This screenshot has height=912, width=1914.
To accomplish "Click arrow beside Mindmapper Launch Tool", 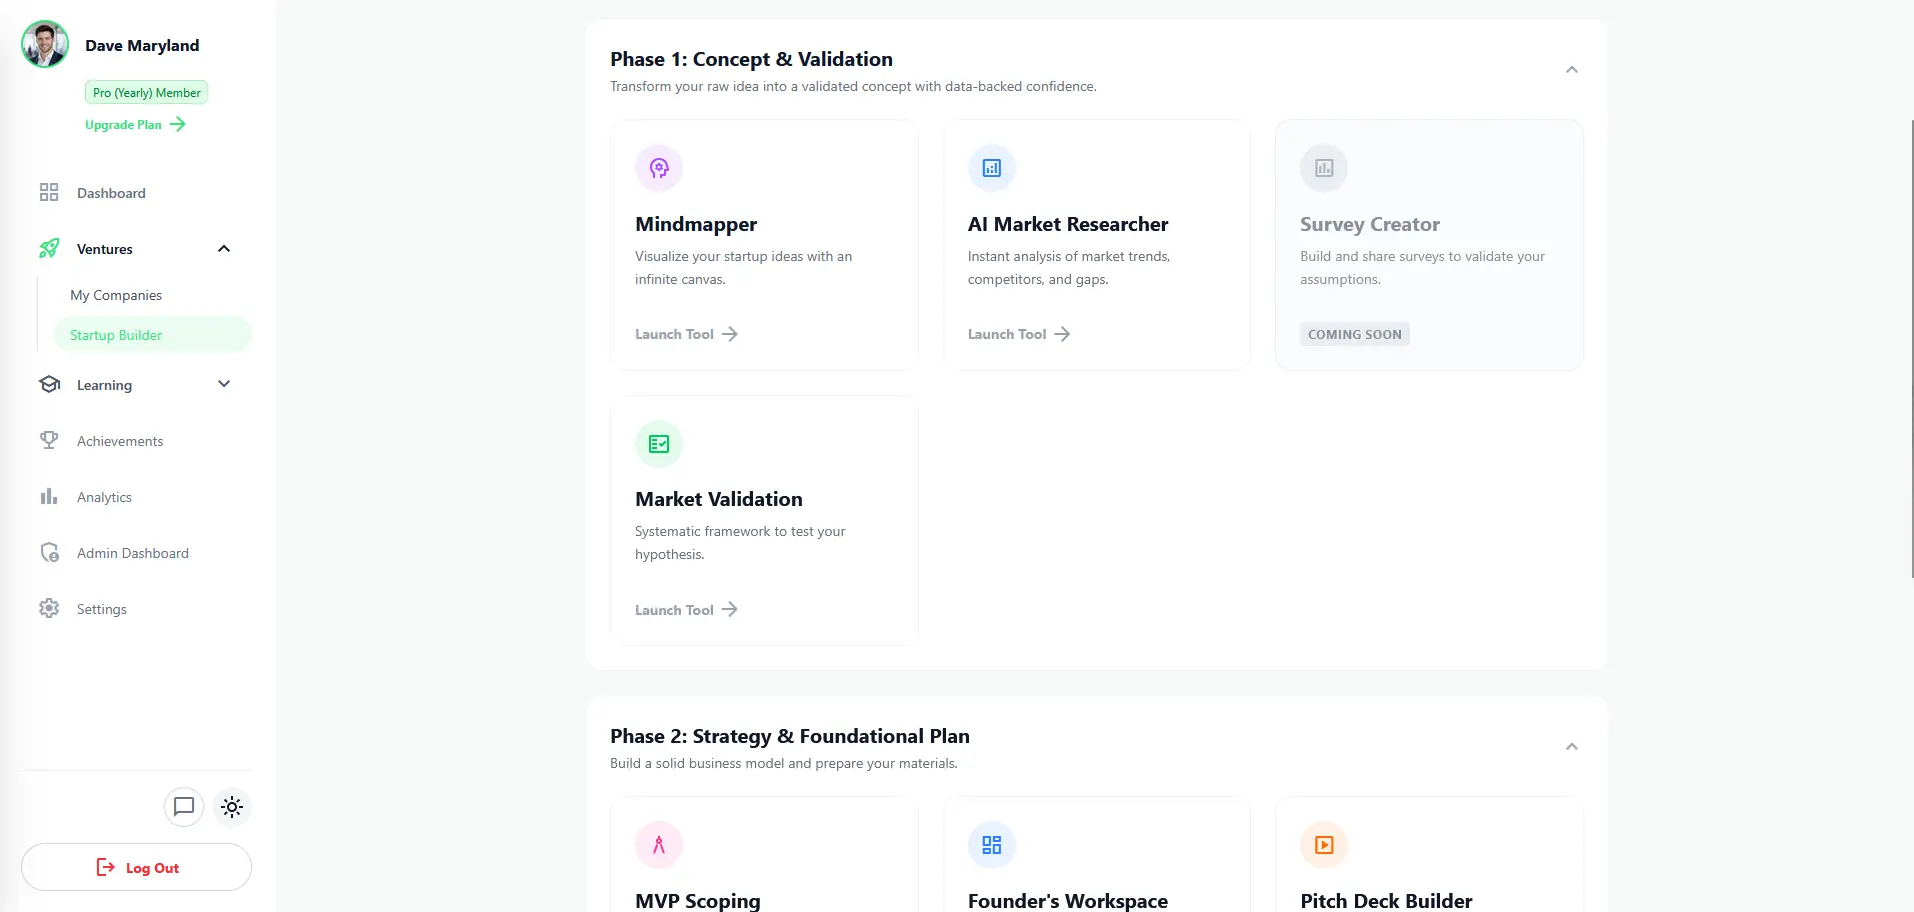I will pos(730,334).
